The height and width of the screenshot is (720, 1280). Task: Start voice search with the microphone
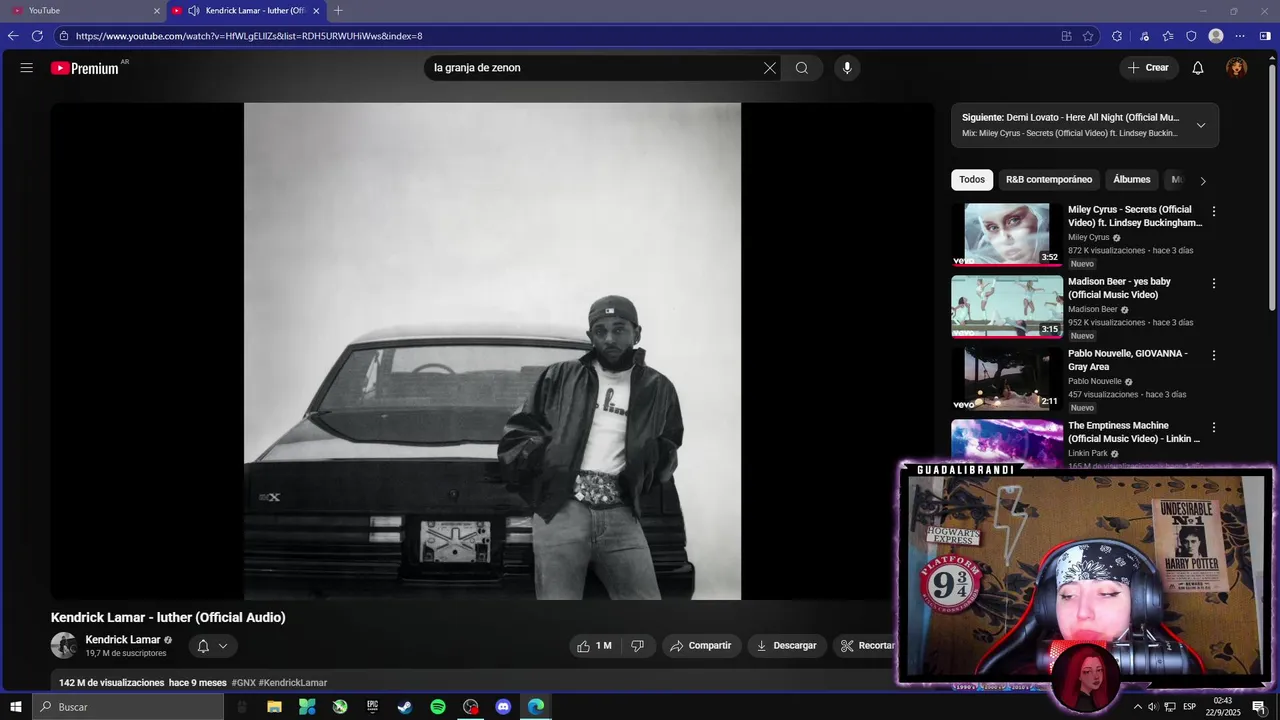coord(847,68)
